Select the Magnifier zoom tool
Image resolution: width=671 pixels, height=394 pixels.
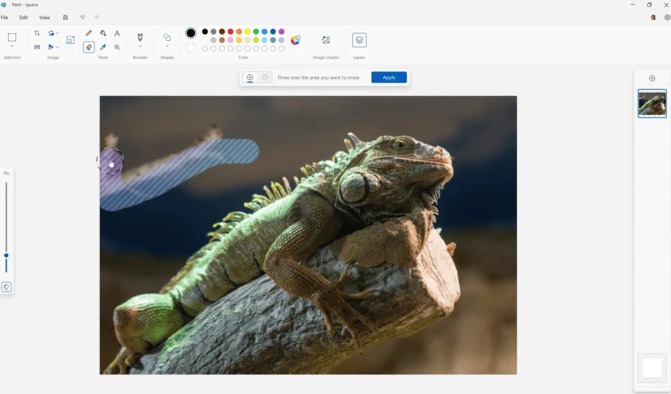117,47
